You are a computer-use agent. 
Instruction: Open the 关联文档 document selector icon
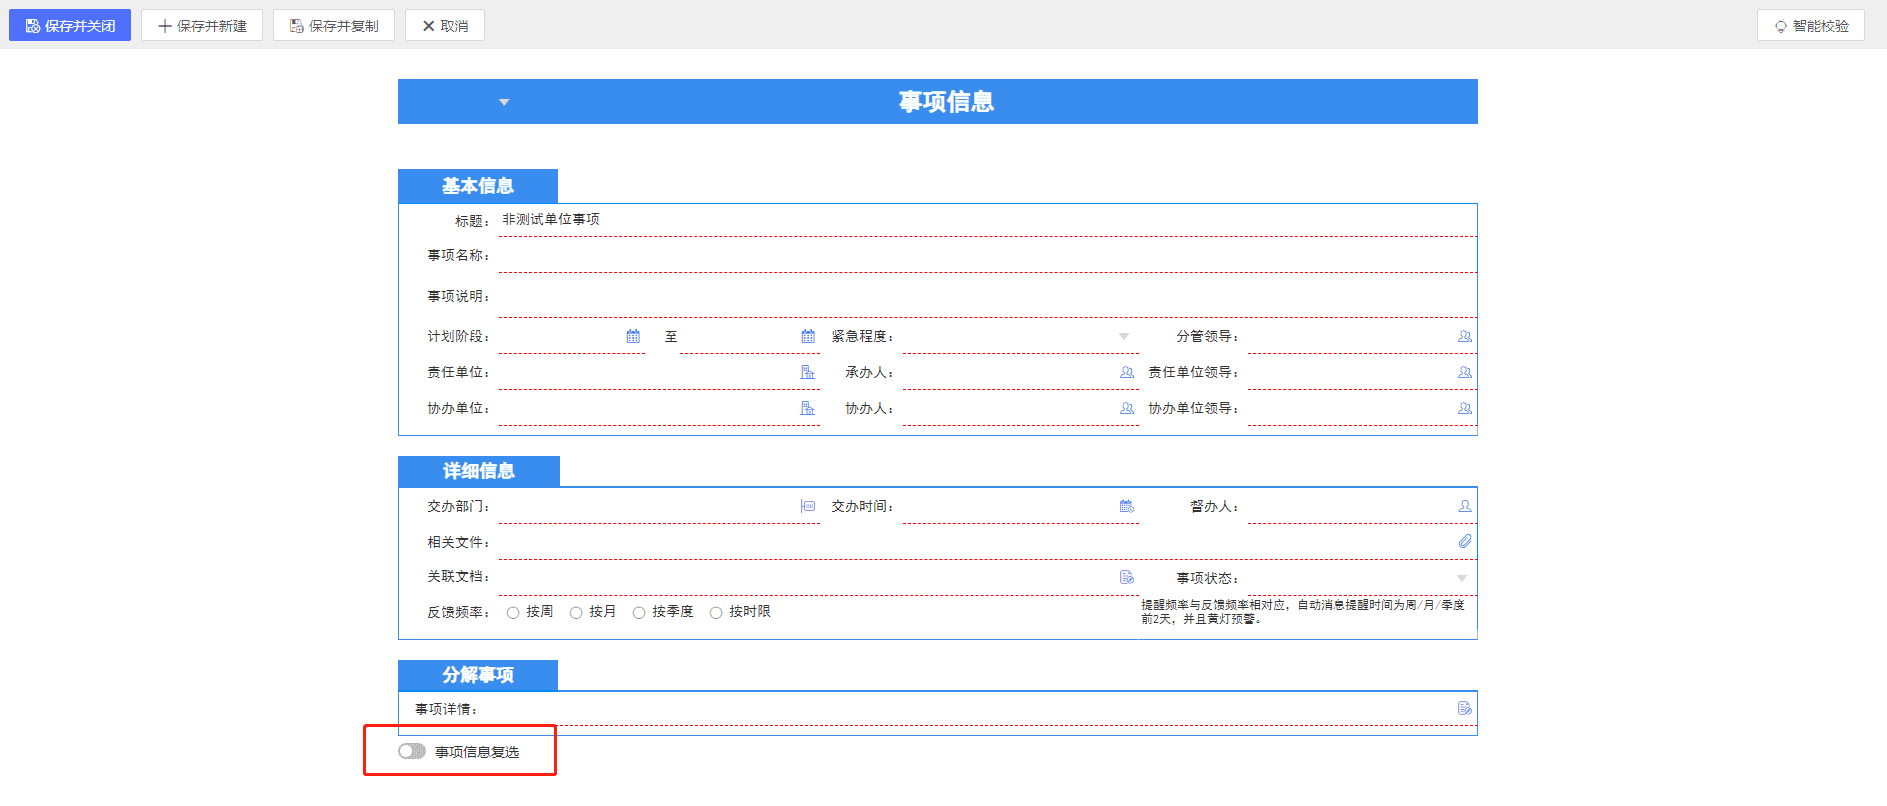point(1127,577)
